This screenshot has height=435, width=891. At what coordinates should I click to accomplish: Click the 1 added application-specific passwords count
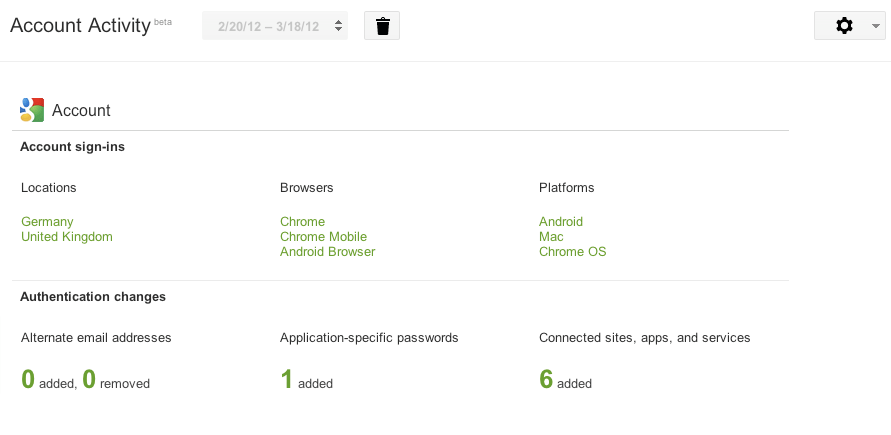click(x=287, y=379)
